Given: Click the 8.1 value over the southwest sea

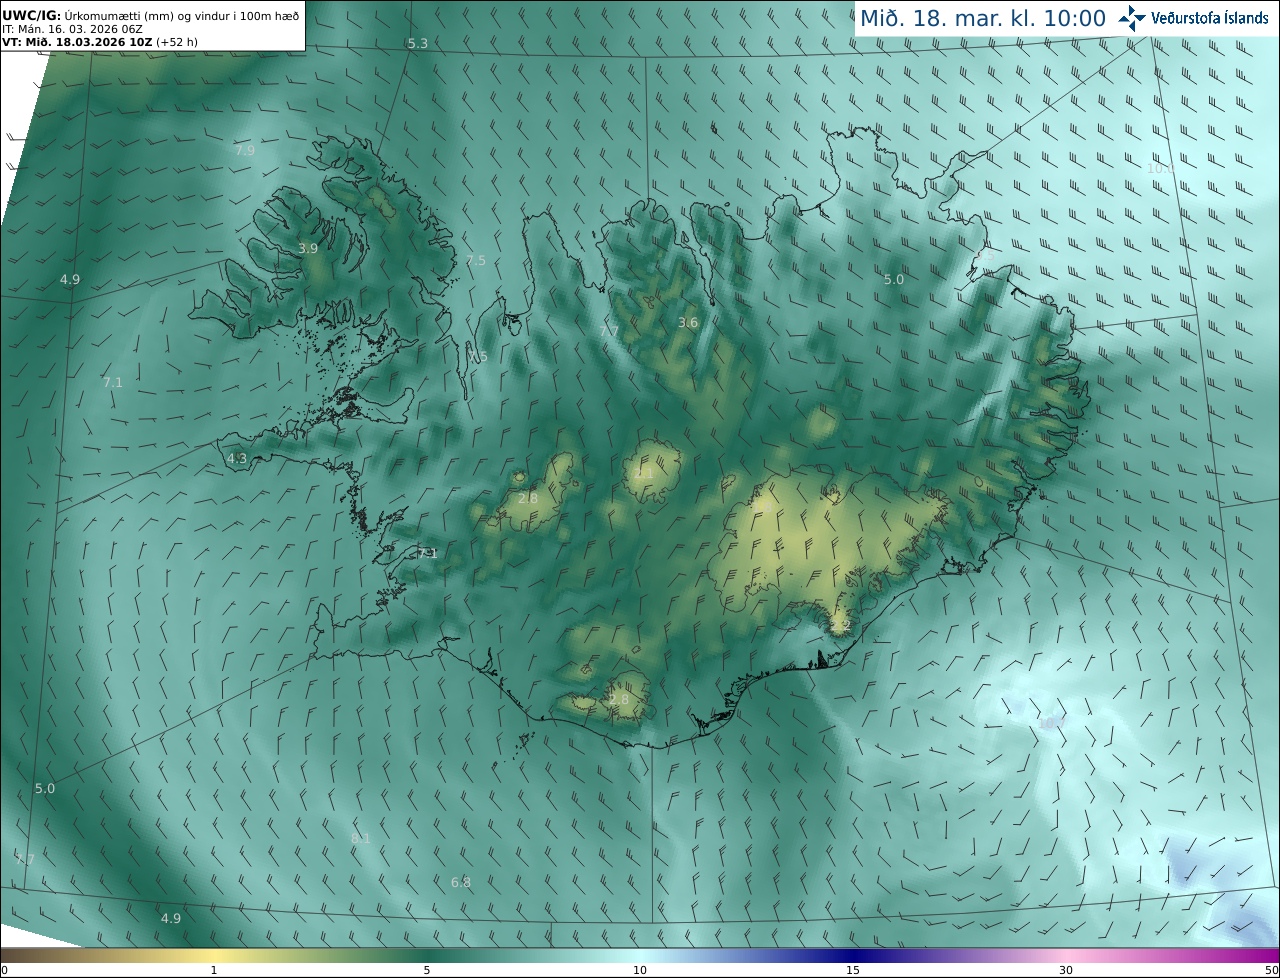Looking at the screenshot, I should click(x=361, y=838).
